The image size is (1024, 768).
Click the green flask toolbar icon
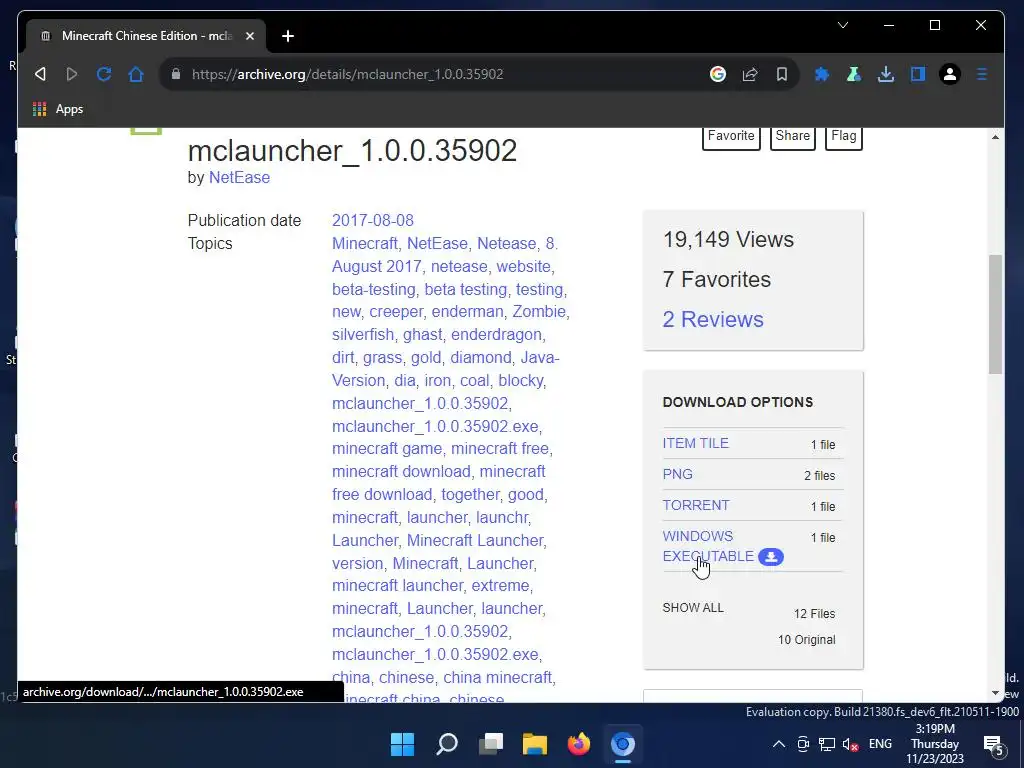[854, 74]
